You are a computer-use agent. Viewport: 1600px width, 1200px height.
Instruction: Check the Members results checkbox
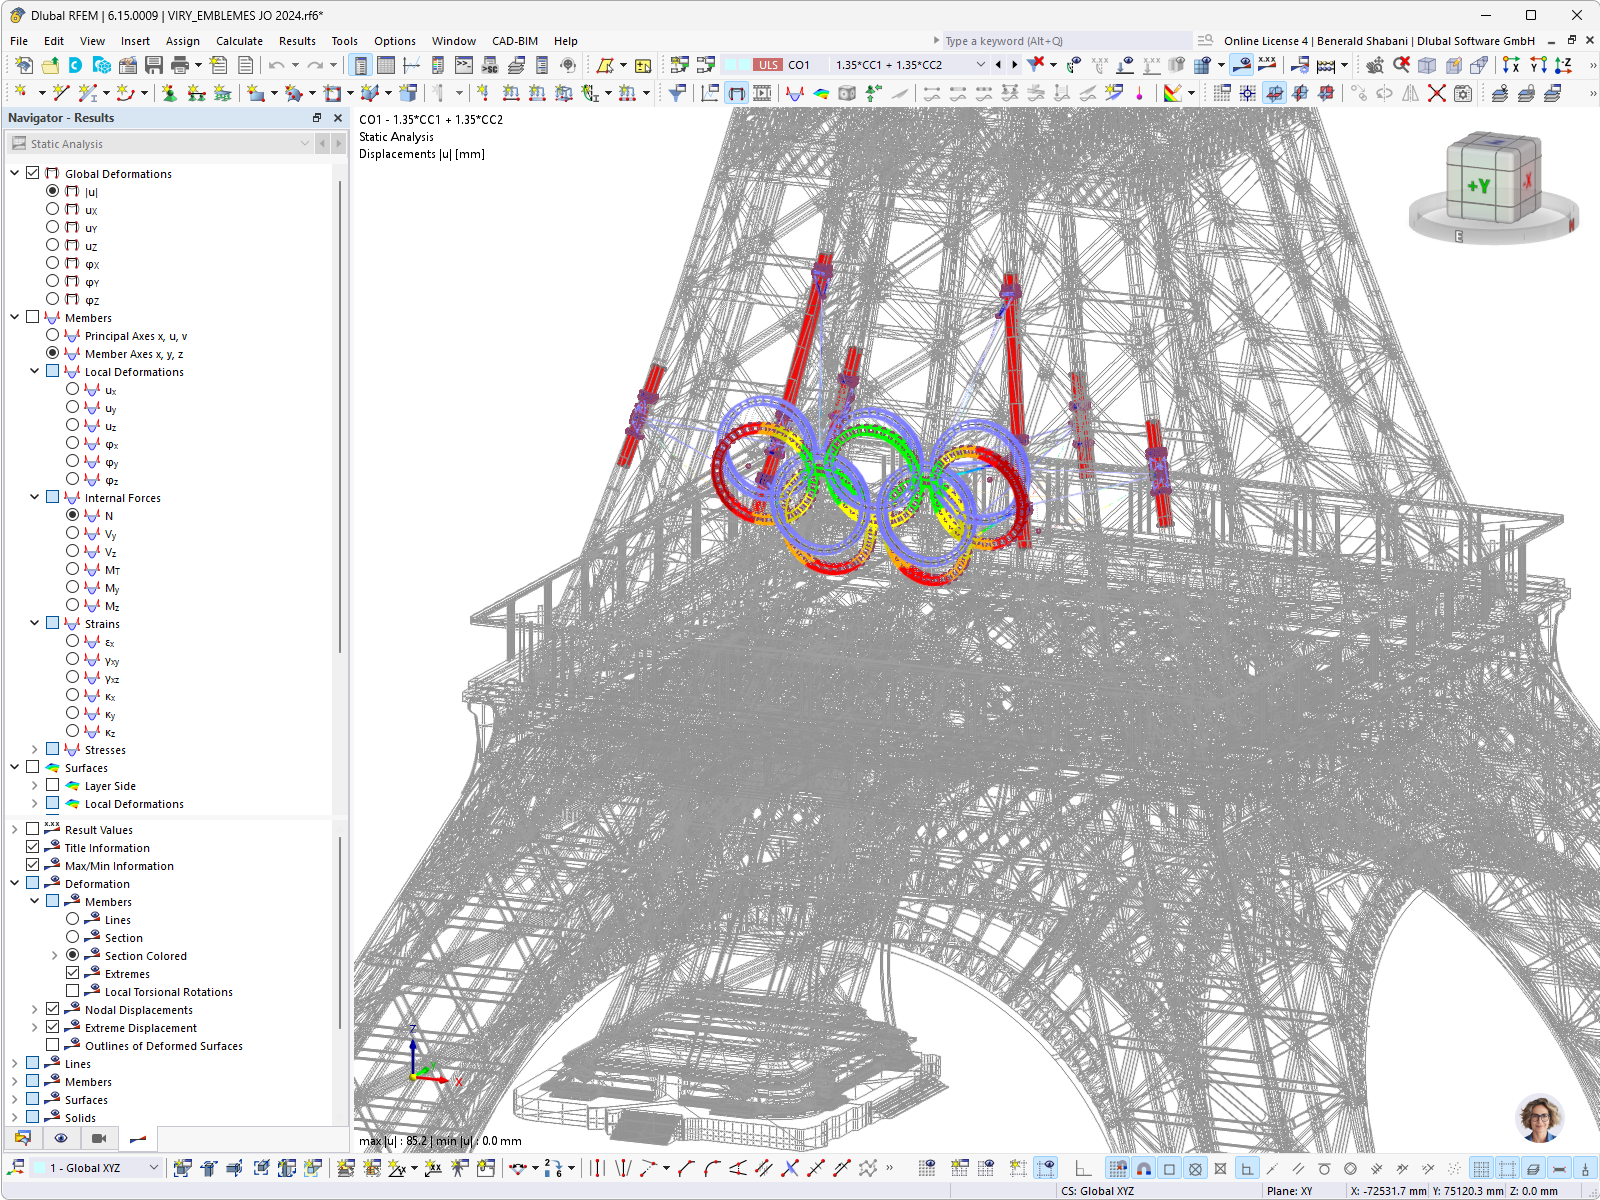33,317
